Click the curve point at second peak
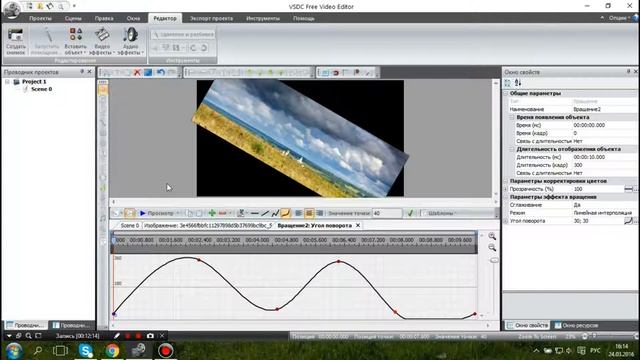Screen dimensions: 640x360 click(338, 261)
